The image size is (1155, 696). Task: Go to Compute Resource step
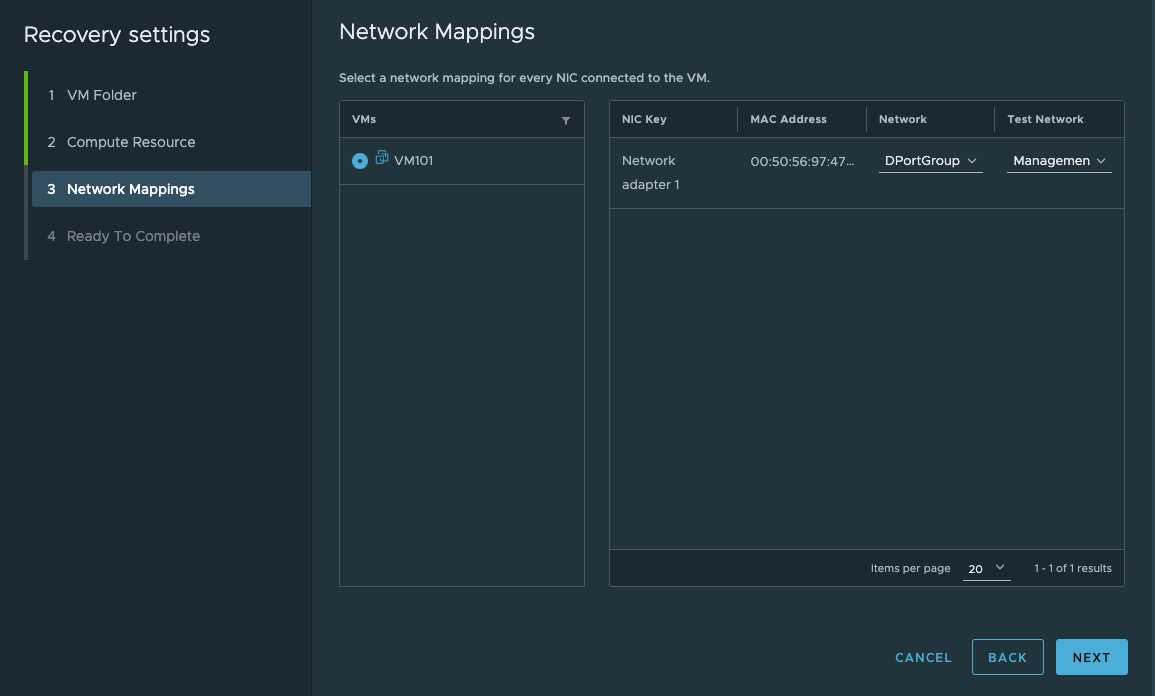click(x=130, y=142)
